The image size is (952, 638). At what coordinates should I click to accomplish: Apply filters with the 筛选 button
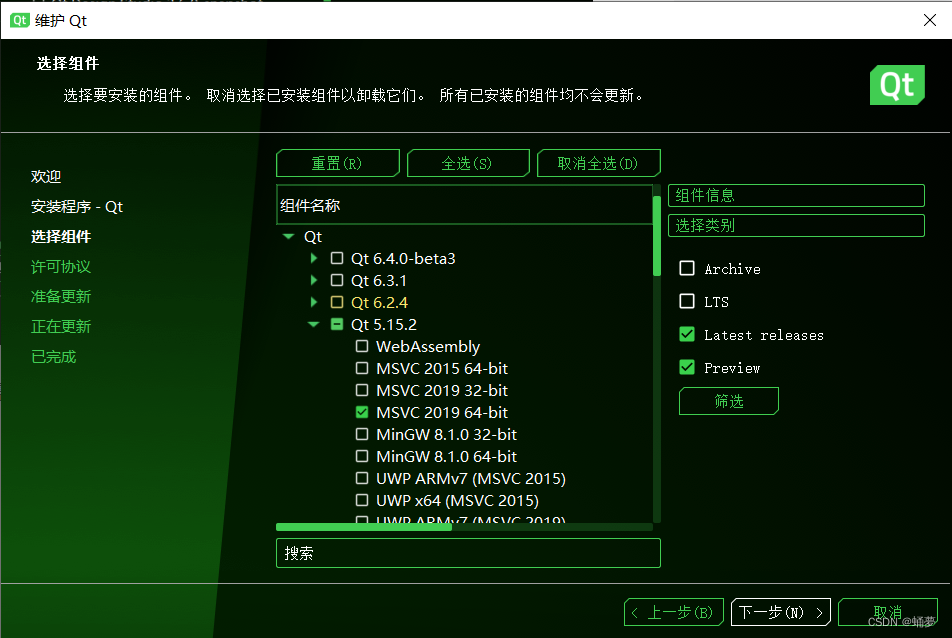[729, 401]
